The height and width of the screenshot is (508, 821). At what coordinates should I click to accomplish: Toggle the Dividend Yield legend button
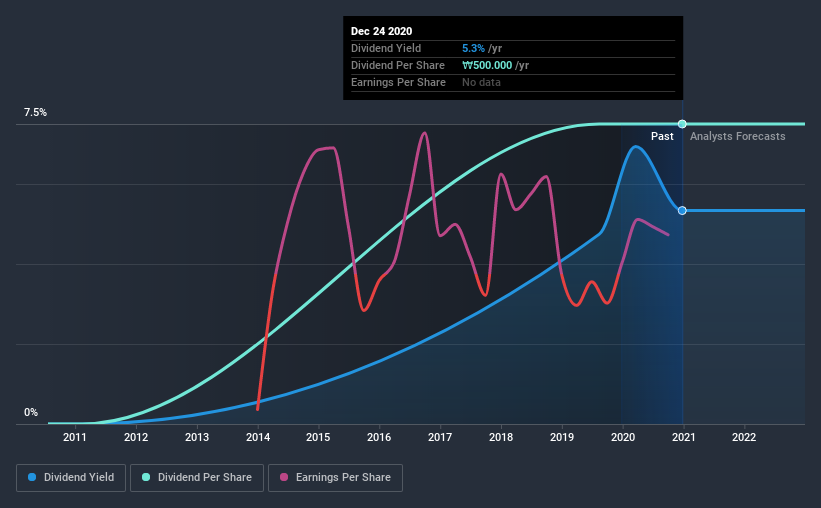pyautogui.click(x=71, y=478)
